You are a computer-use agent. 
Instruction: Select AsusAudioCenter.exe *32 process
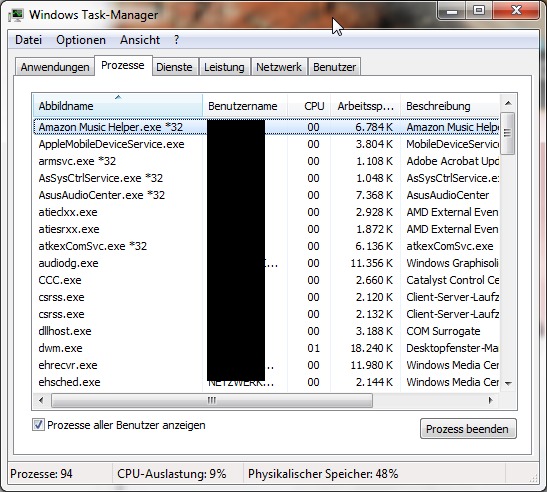pyautogui.click(x=266, y=195)
